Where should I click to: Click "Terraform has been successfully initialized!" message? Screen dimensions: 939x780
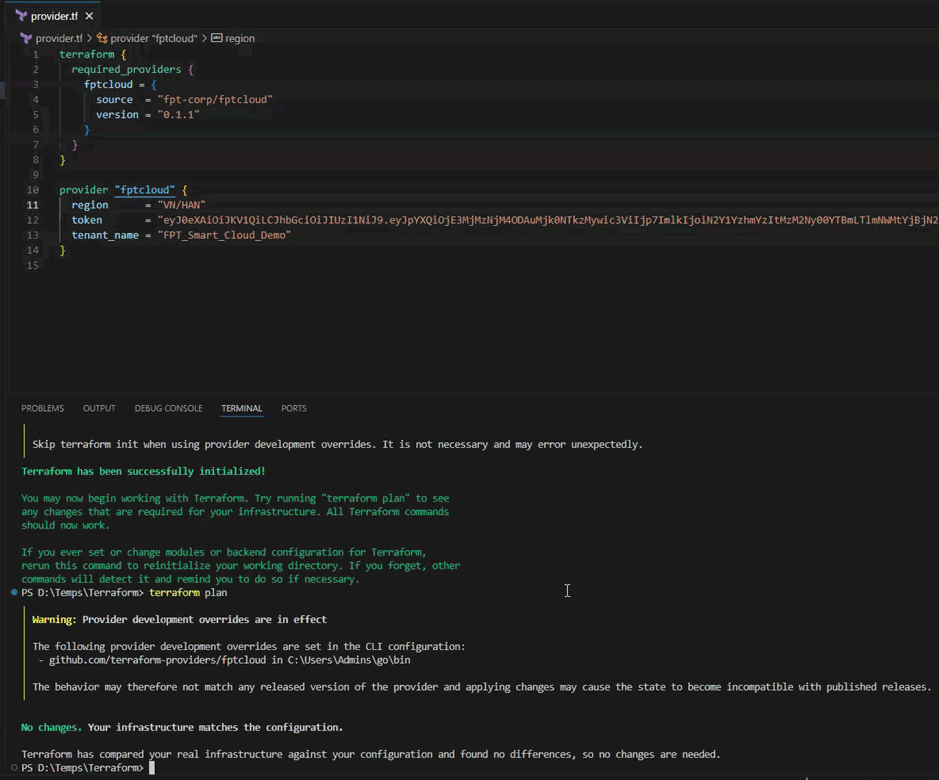(143, 471)
